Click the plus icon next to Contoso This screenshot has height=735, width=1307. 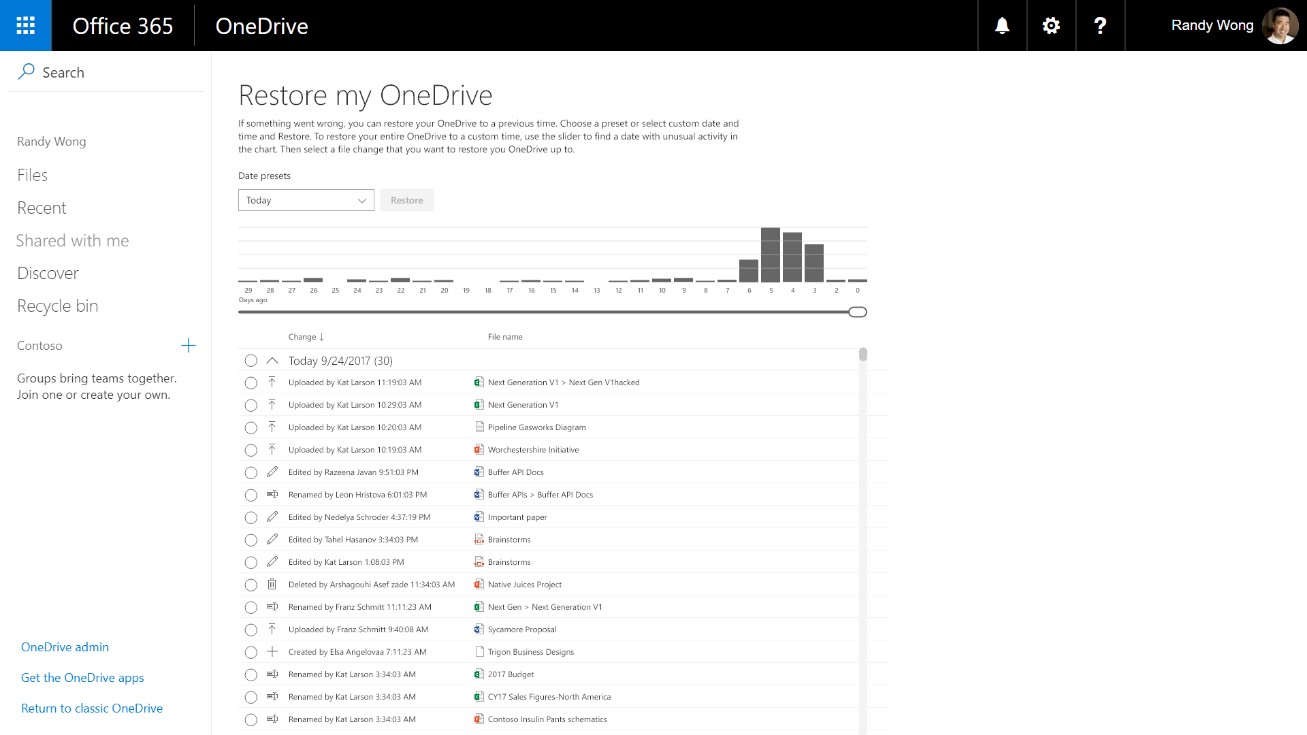point(188,346)
